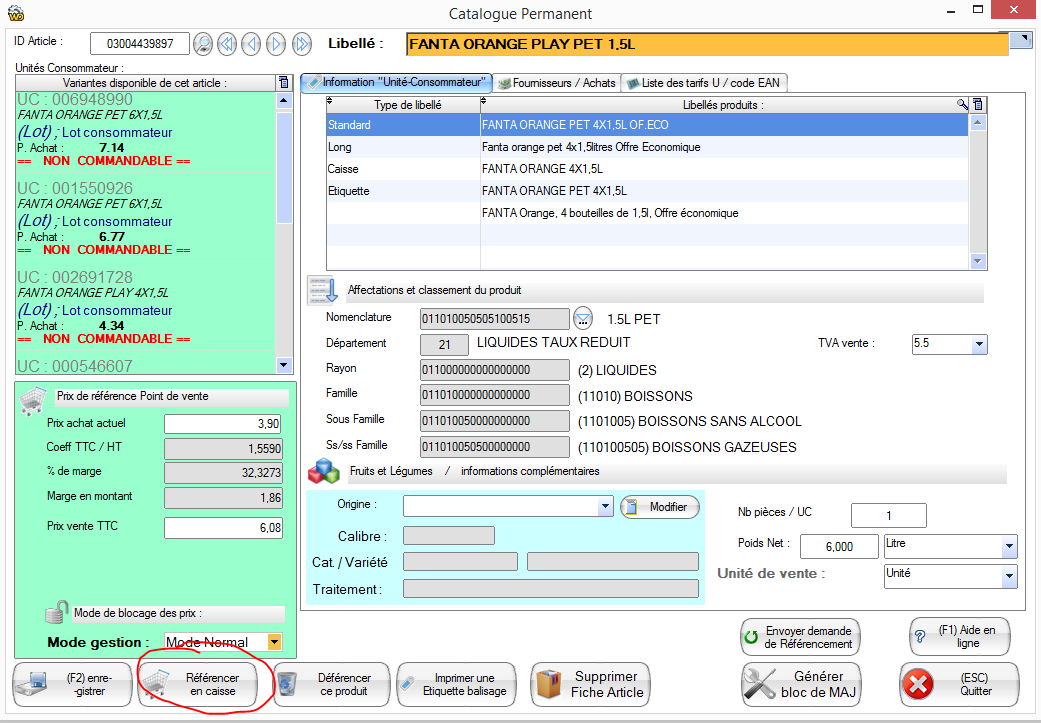Viewport: 1041px width, 723px height.
Task: Open the Unité de vente dropdown
Action: (1008, 576)
